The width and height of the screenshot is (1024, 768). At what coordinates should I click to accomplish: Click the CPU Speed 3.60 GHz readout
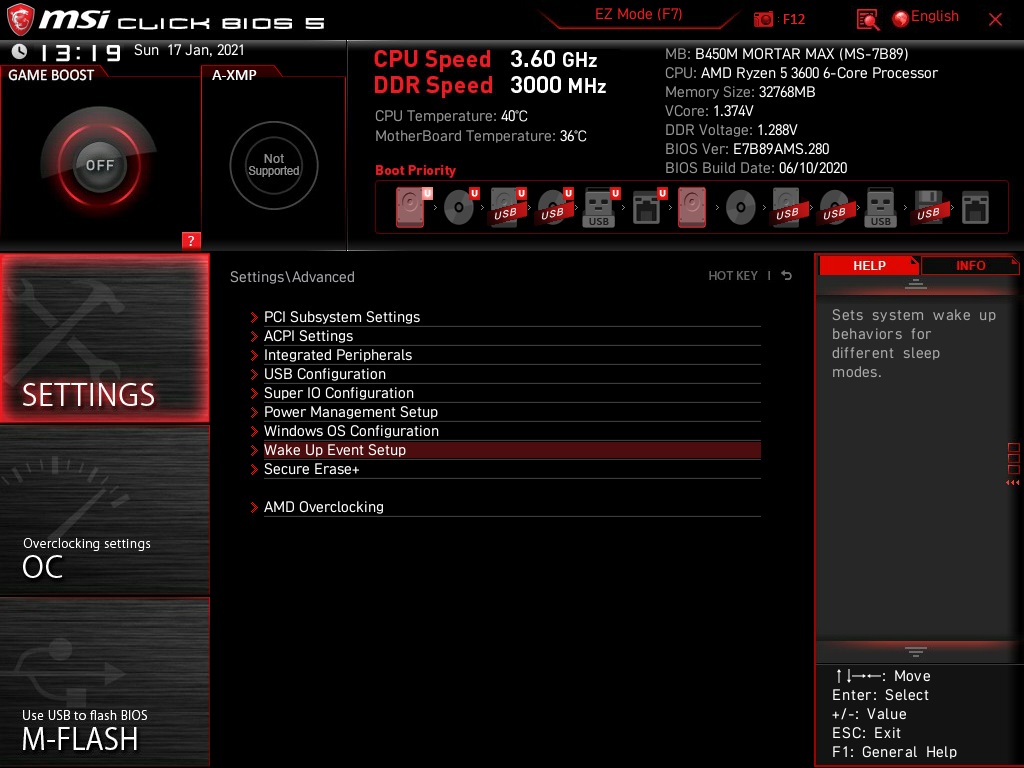pyautogui.click(x=485, y=59)
